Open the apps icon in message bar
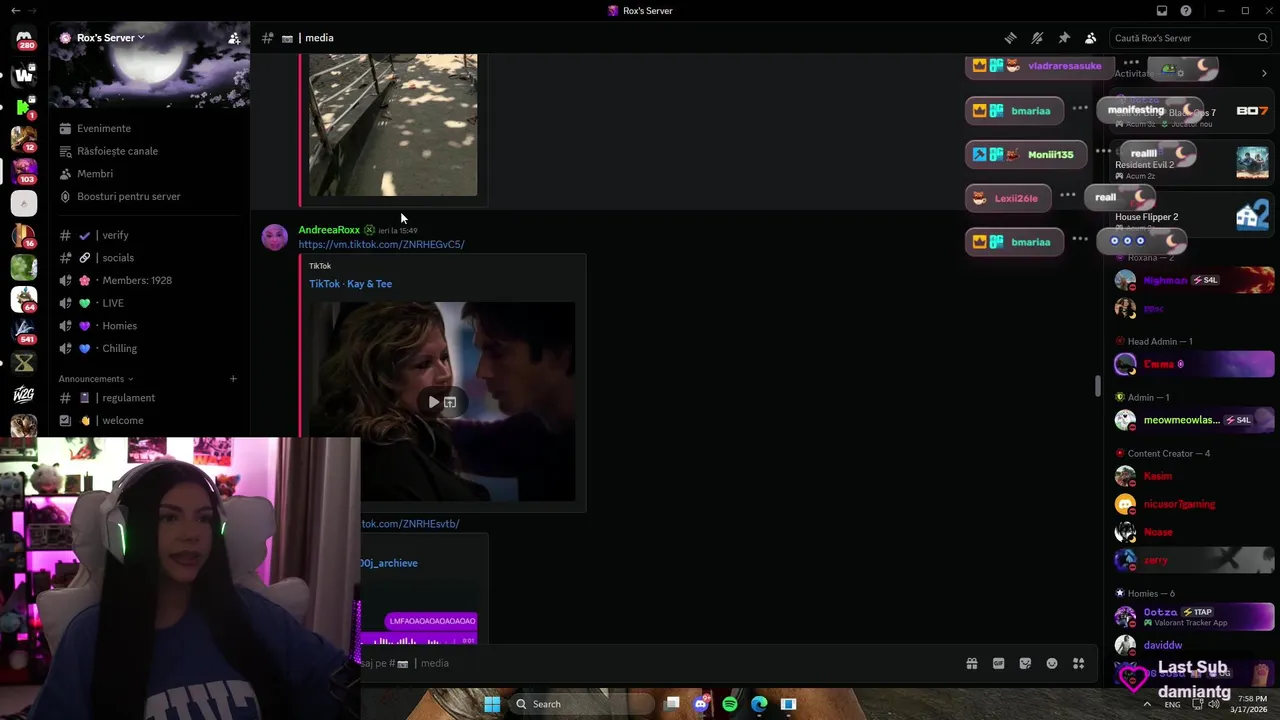Screen dimensions: 1280x720 click(1078, 663)
